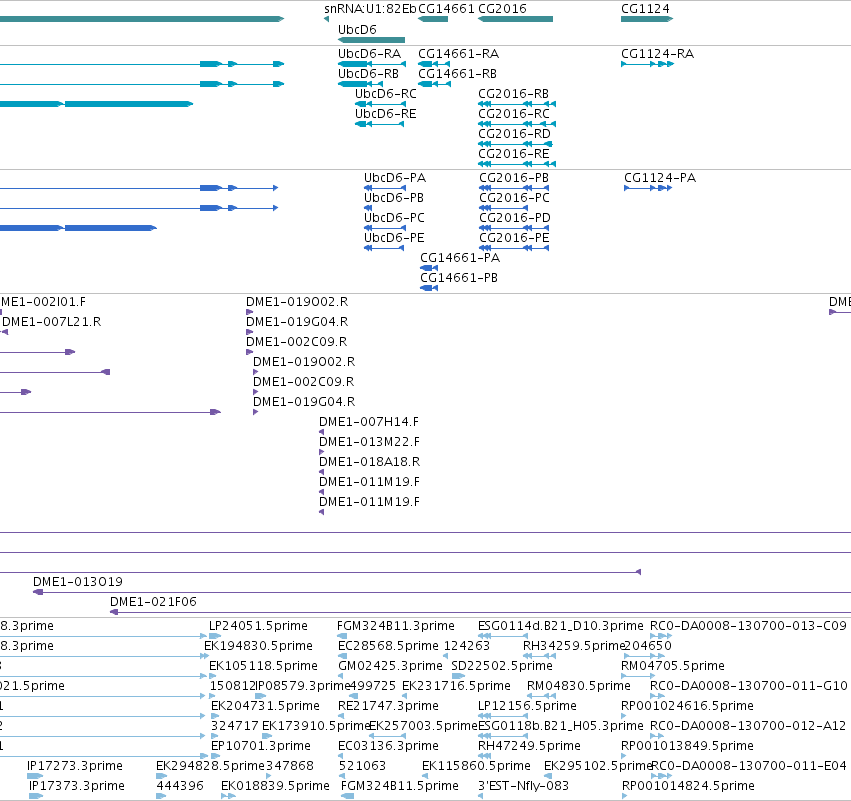Select transcript CG2016-RD
The width and height of the screenshot is (851, 801).
[x=515, y=144]
